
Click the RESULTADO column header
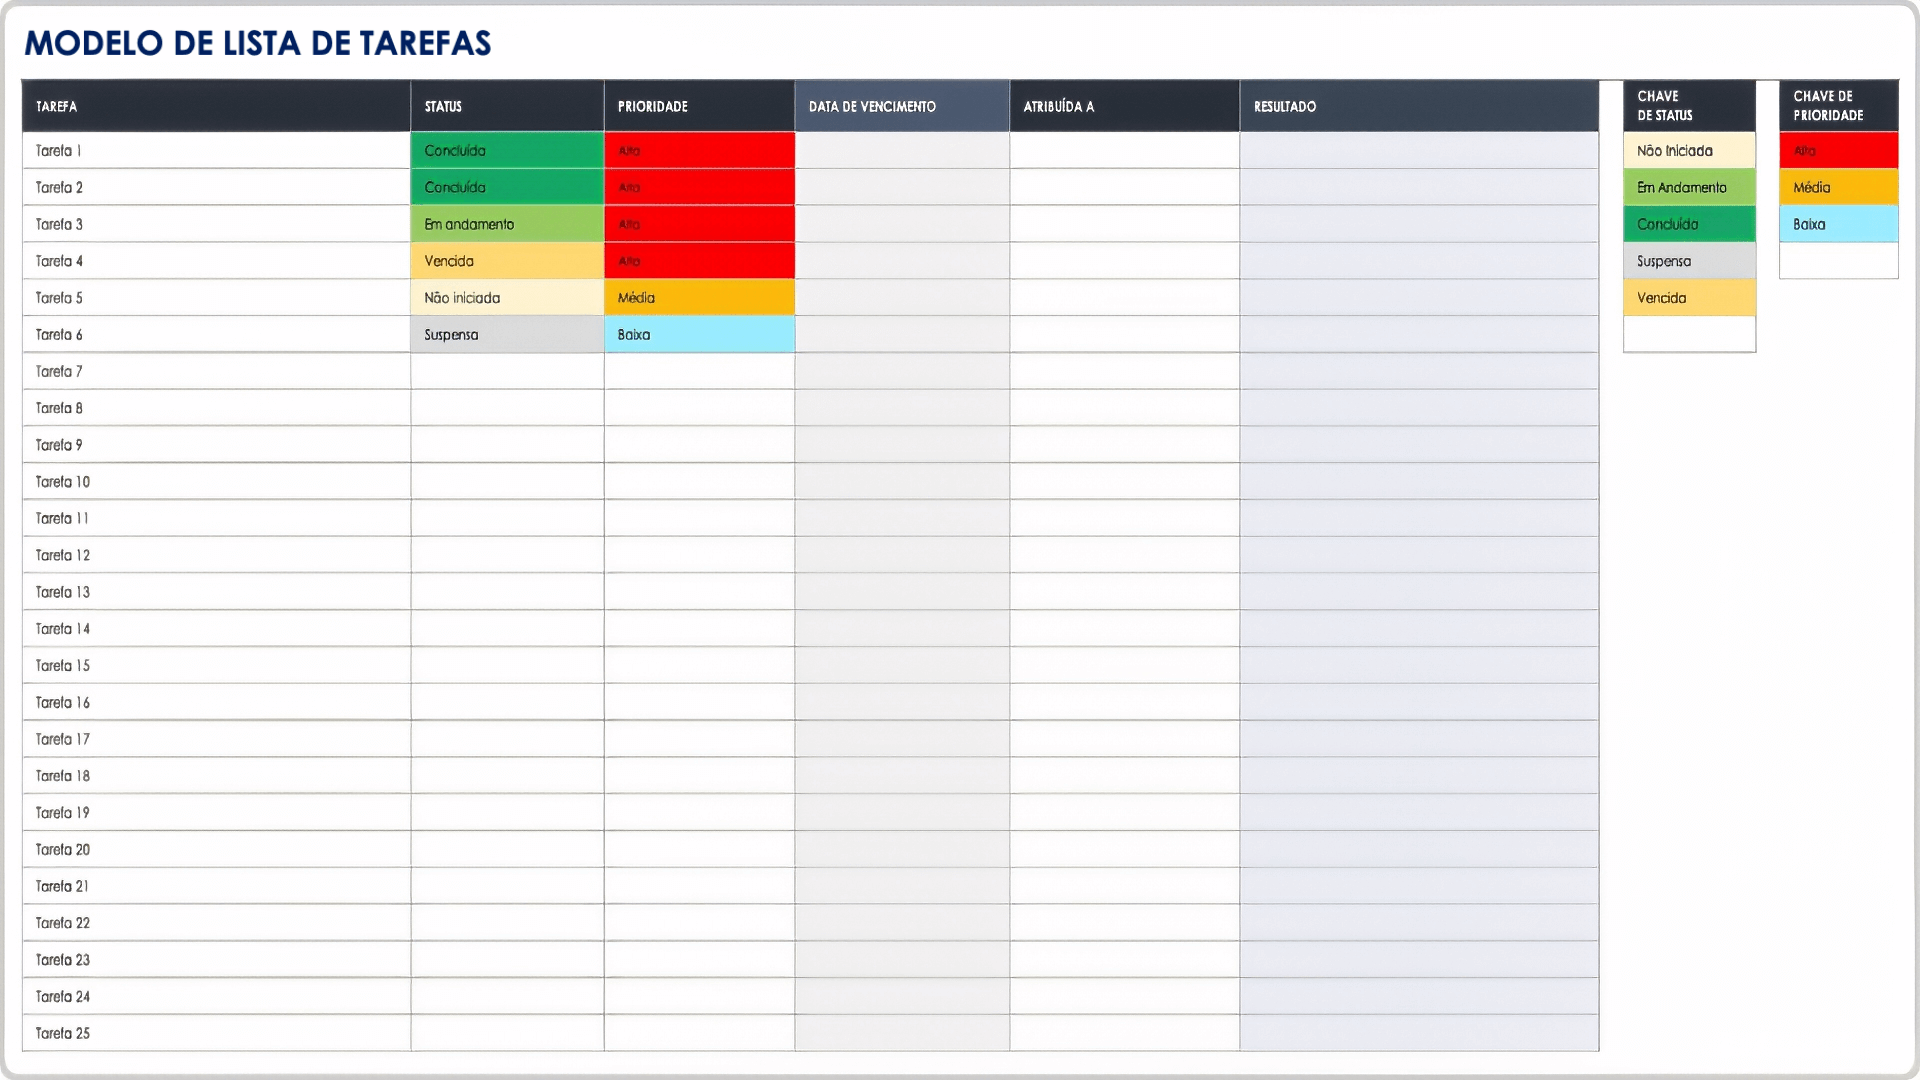(1419, 106)
